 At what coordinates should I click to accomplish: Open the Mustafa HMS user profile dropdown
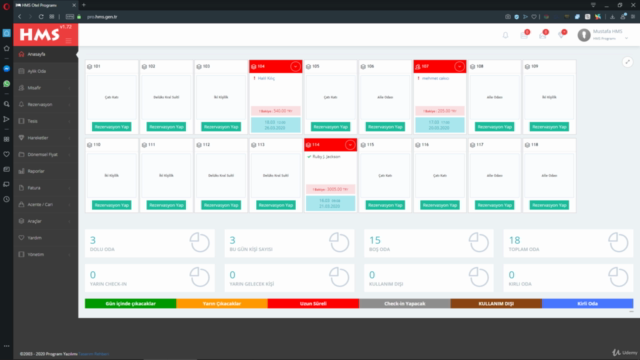[603, 35]
